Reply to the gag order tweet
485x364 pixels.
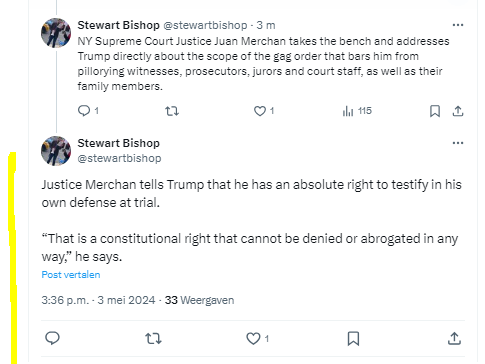click(88, 111)
